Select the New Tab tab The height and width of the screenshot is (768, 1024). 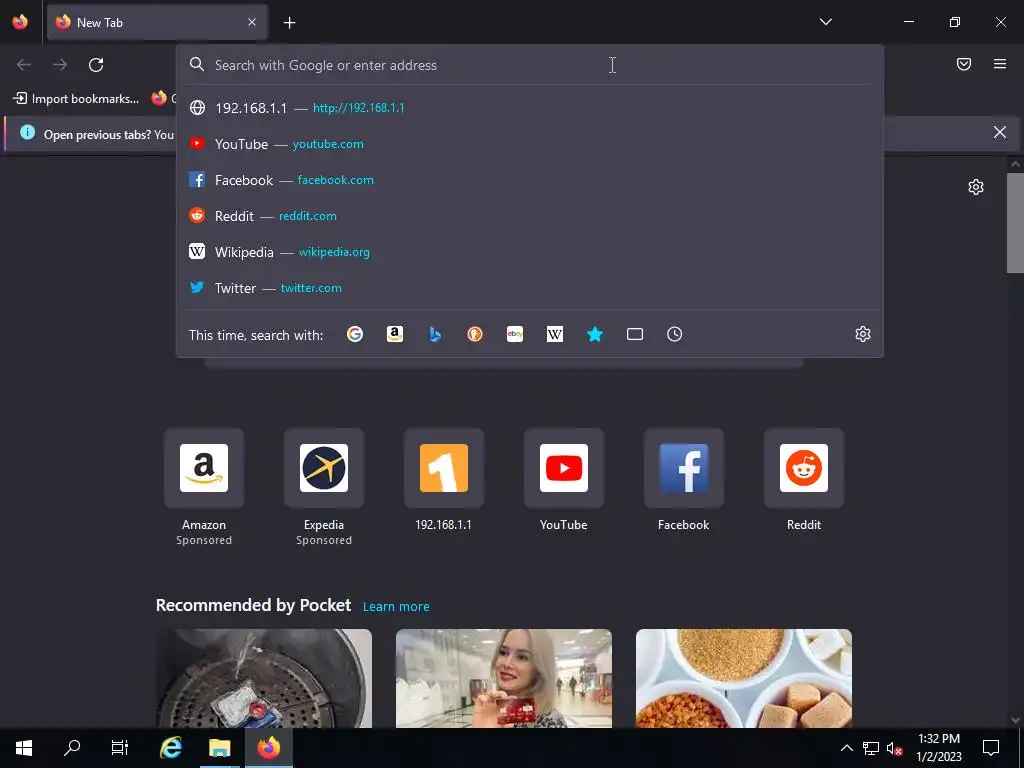pyautogui.click(x=157, y=22)
